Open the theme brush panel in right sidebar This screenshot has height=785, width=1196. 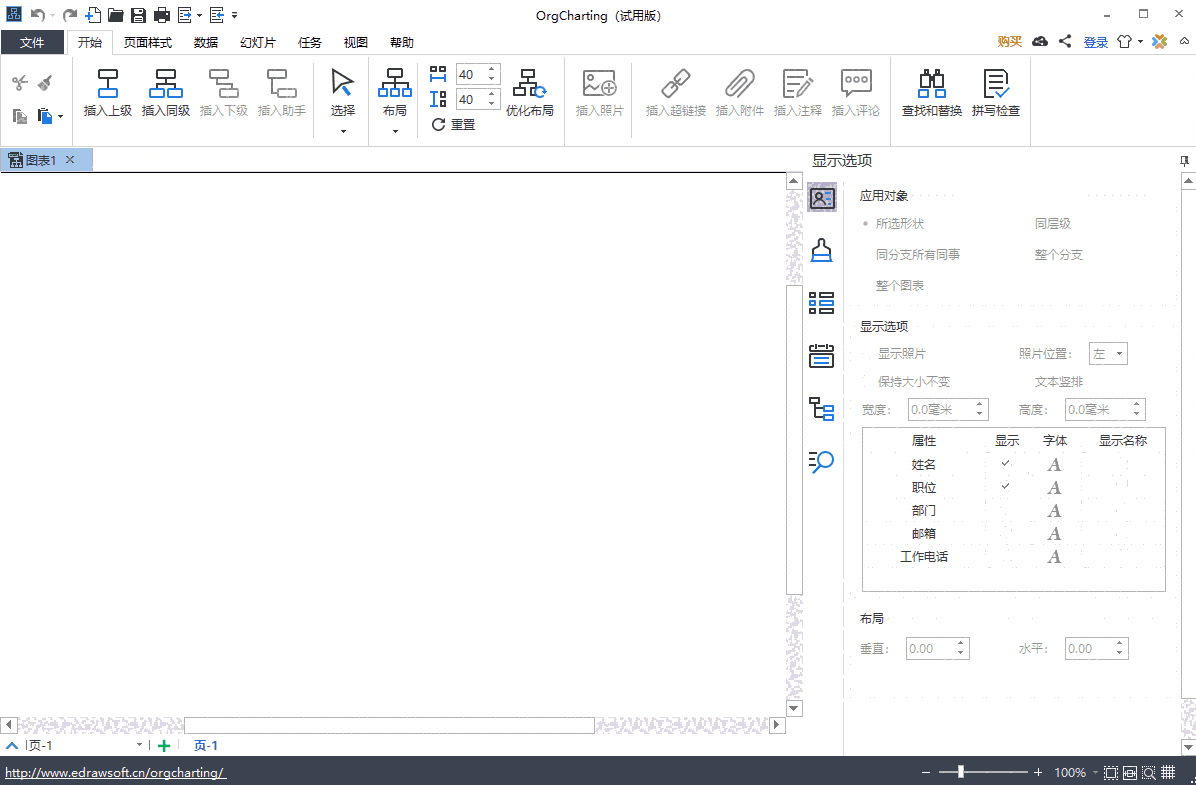point(821,250)
